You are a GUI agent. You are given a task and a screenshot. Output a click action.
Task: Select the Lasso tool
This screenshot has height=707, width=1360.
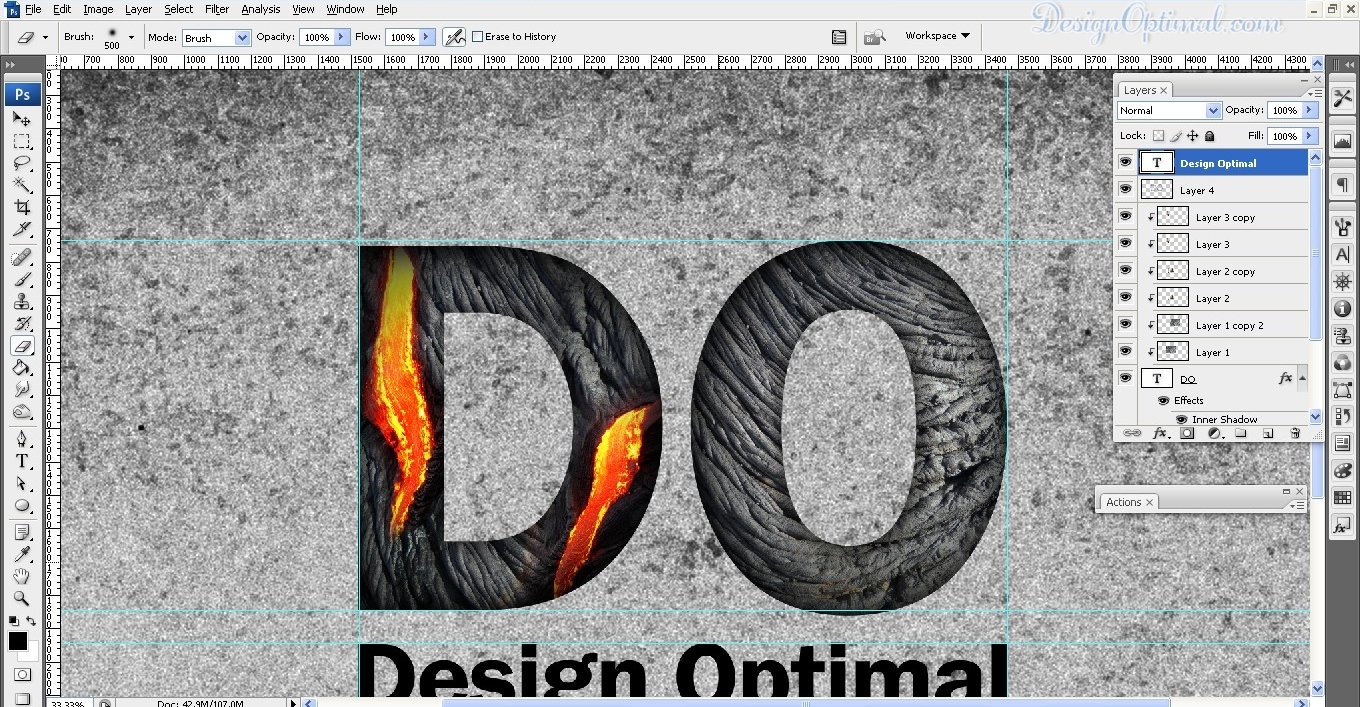[22, 163]
